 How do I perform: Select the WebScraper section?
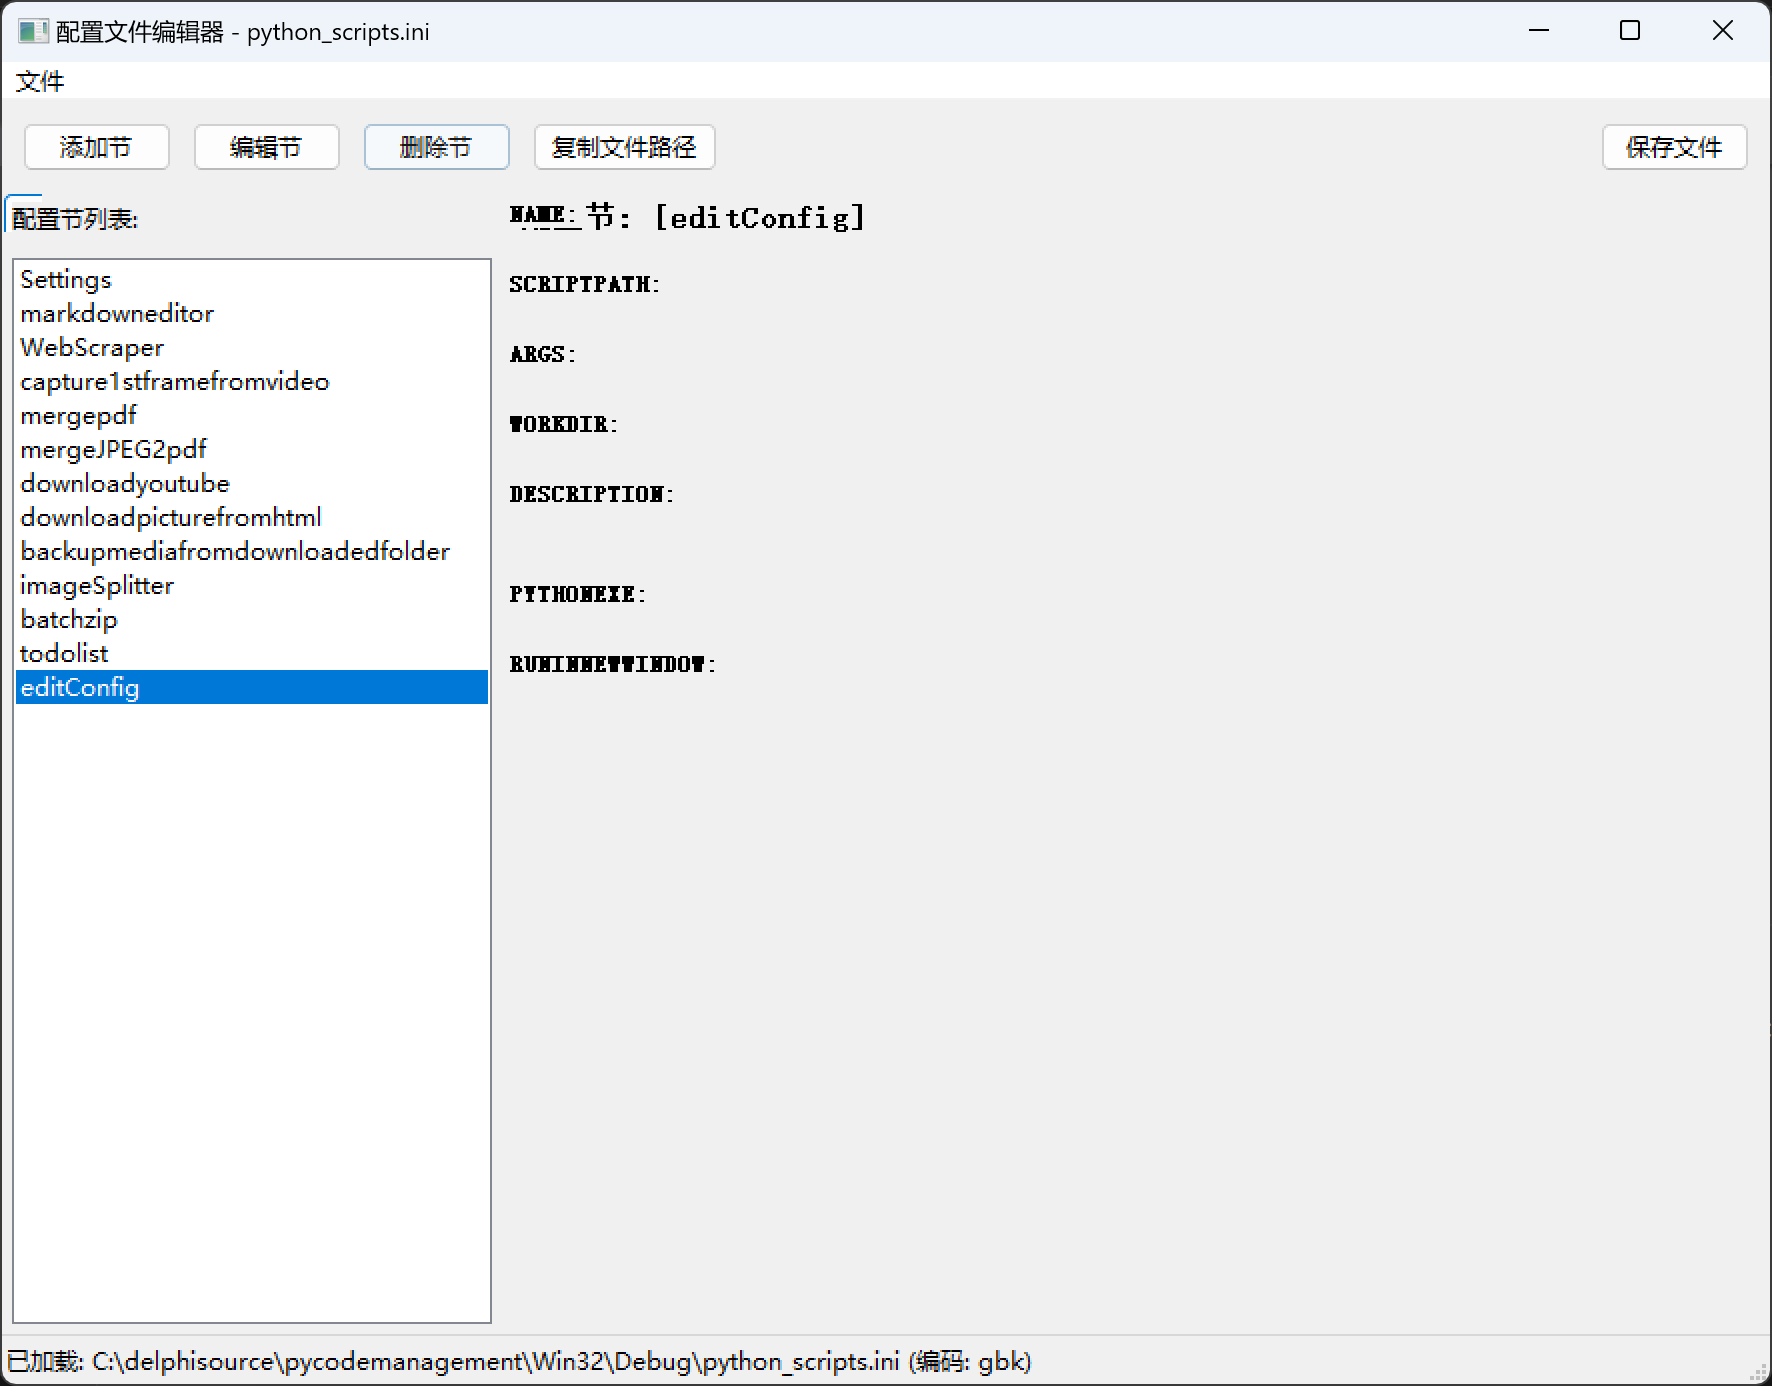251,347
